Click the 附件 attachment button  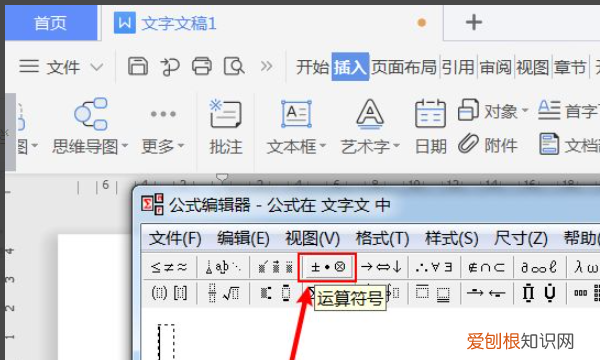(x=488, y=145)
